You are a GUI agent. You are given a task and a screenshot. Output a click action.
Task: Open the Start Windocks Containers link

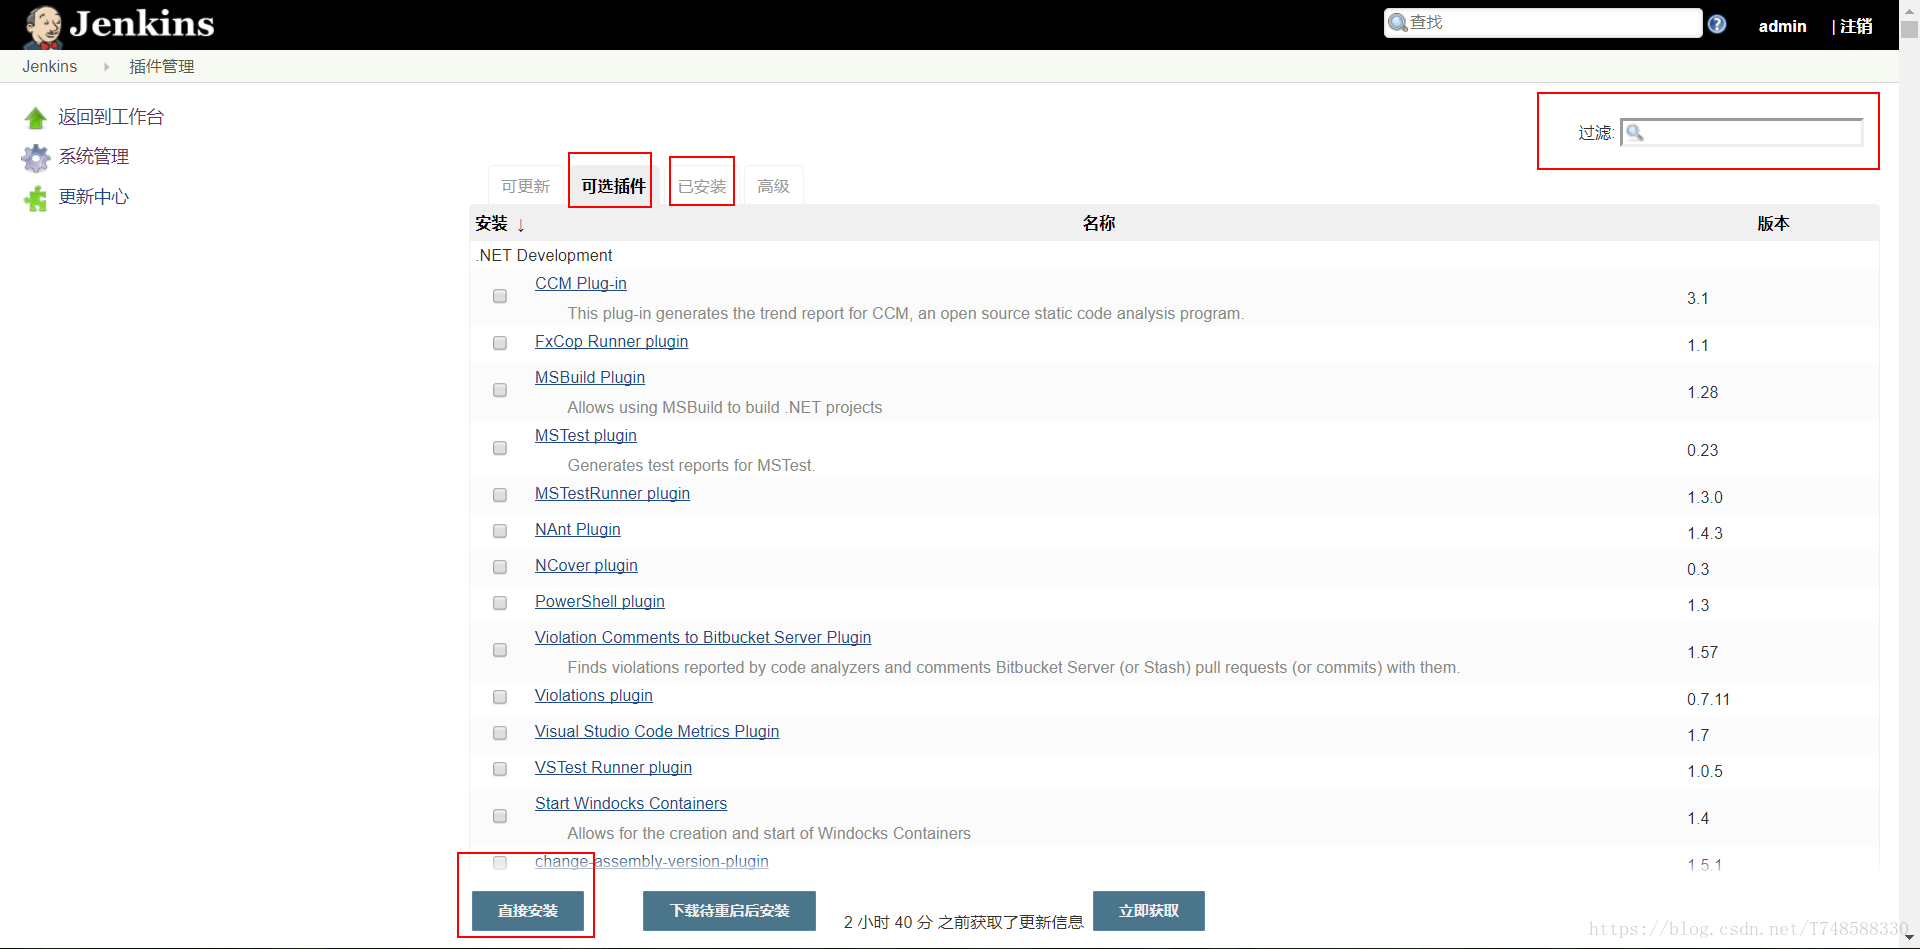631,804
